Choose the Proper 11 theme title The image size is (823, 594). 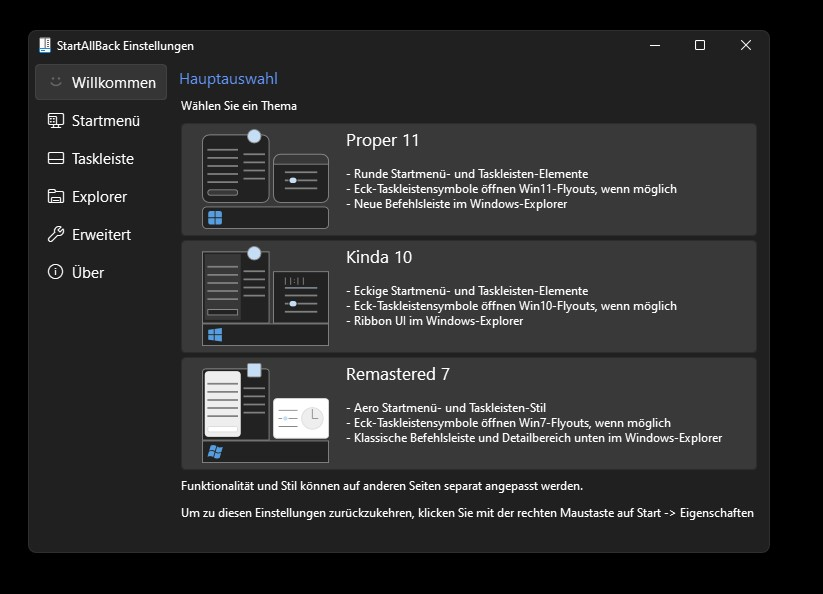click(382, 141)
